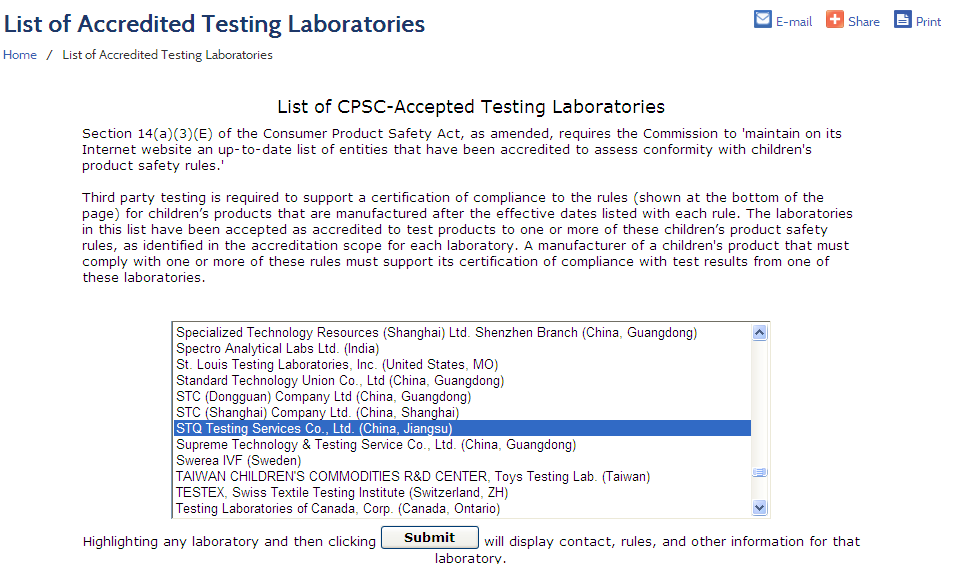Go to the Home breadcrumb link

(19, 55)
